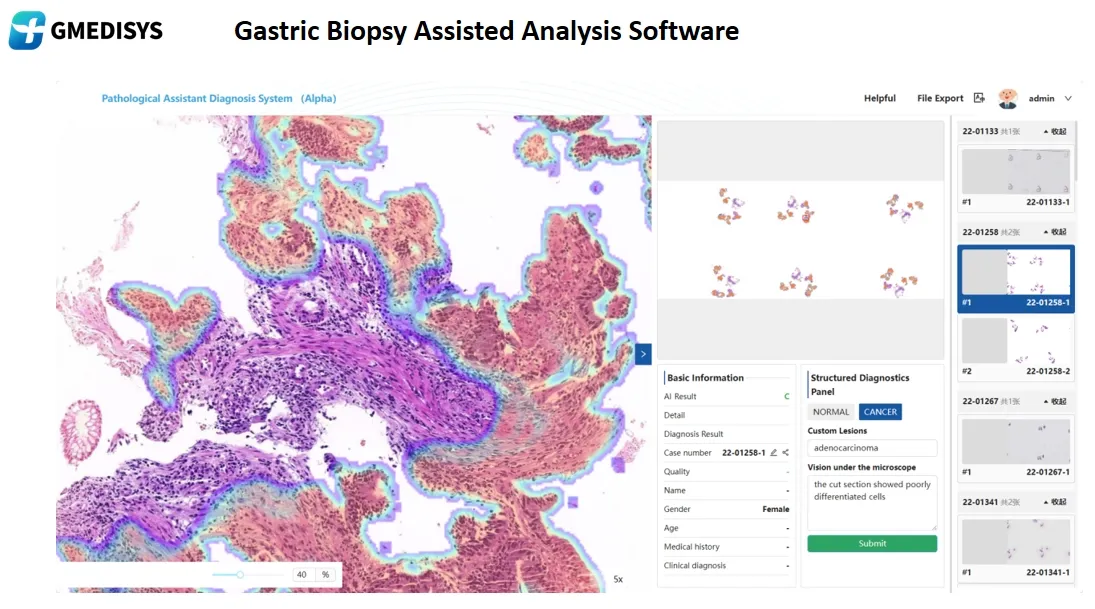Collapse the side panel with blue arrow
The width and height of the screenshot is (1095, 609).
[x=643, y=353]
